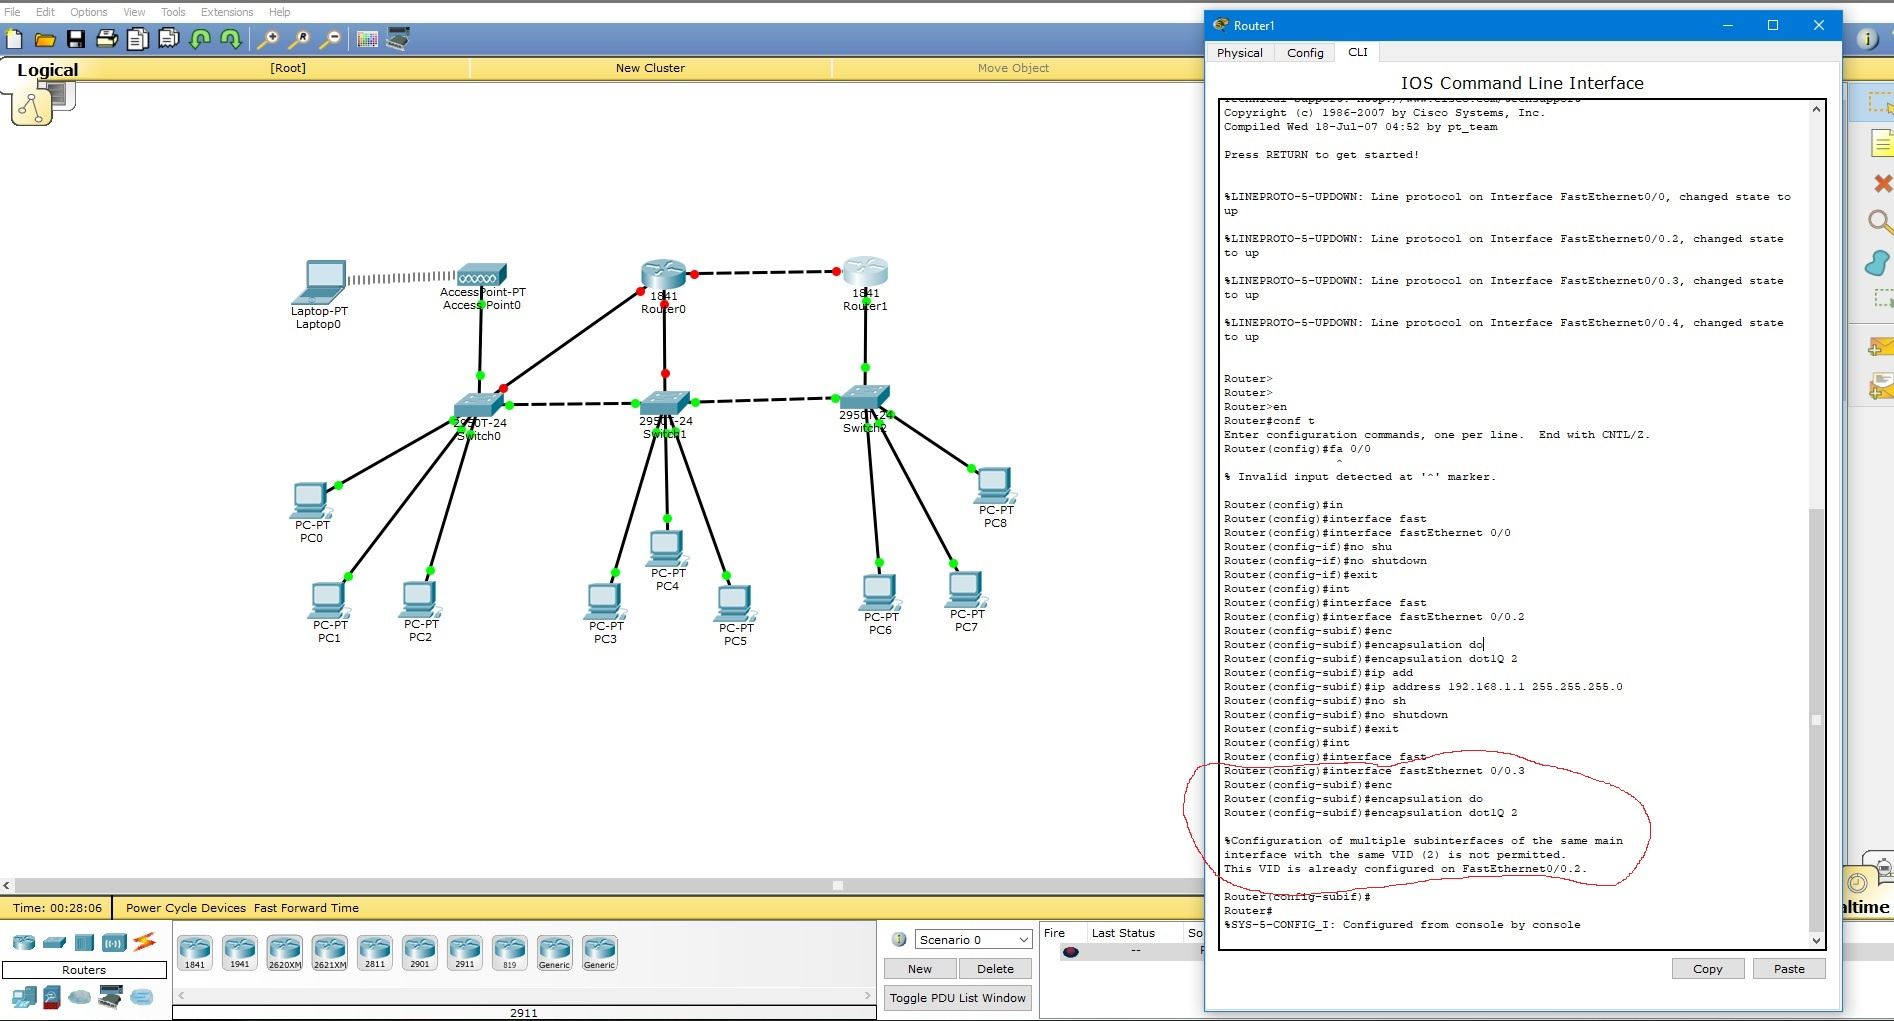Viewport: 1894px width, 1021px height.
Task: Open the drawing palette icon
Action: [367, 39]
